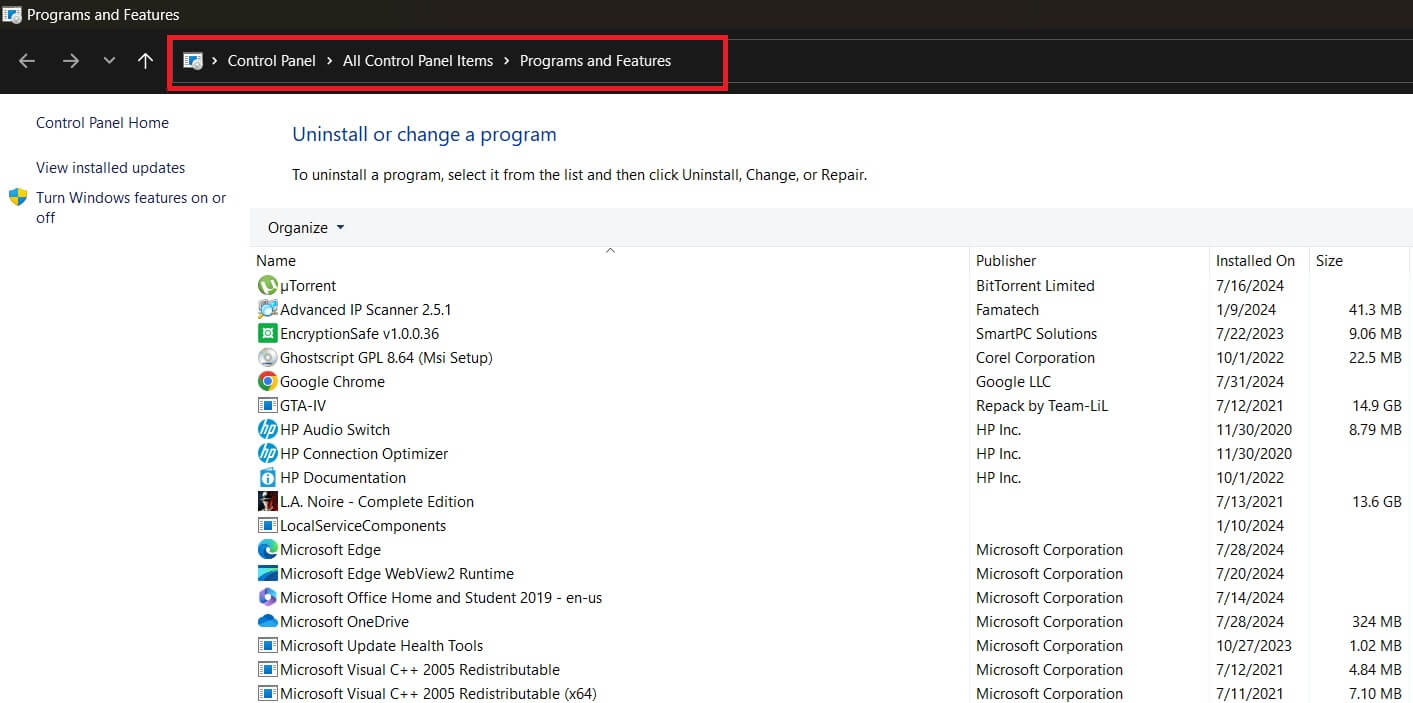Sort list by Publisher column header
The image size is (1413, 703).
1006,261
